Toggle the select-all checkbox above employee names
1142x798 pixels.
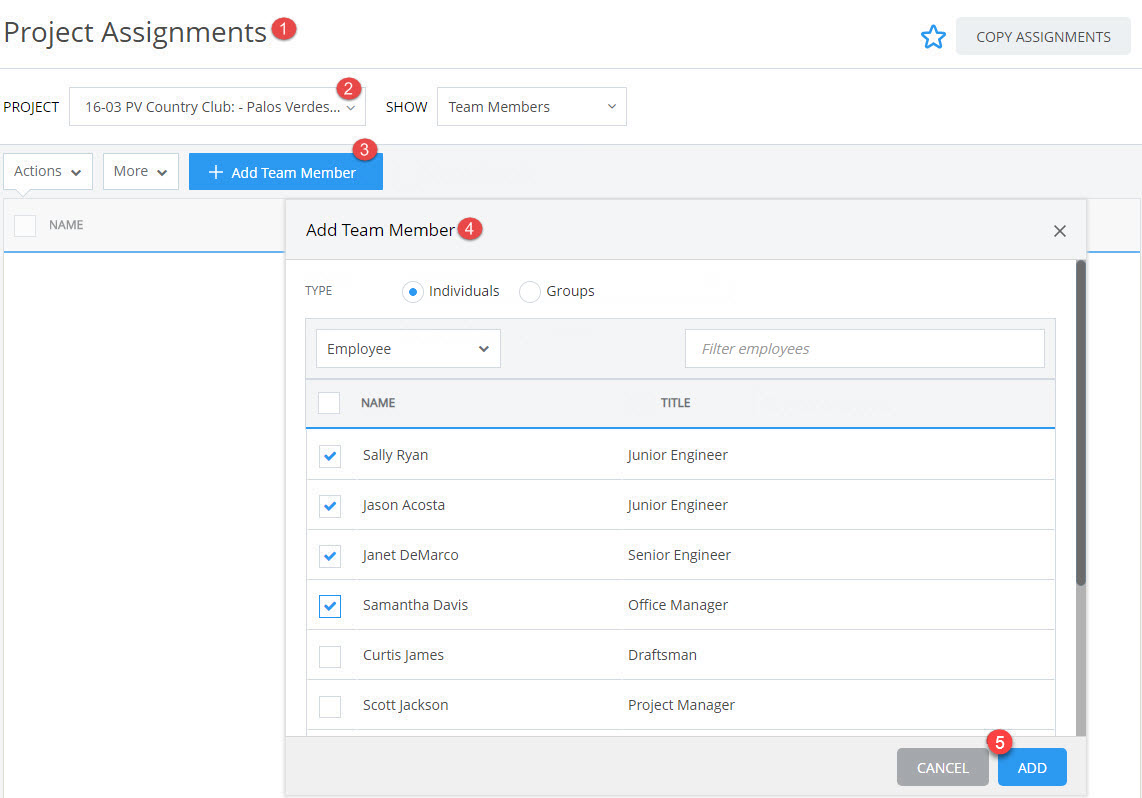[330, 402]
